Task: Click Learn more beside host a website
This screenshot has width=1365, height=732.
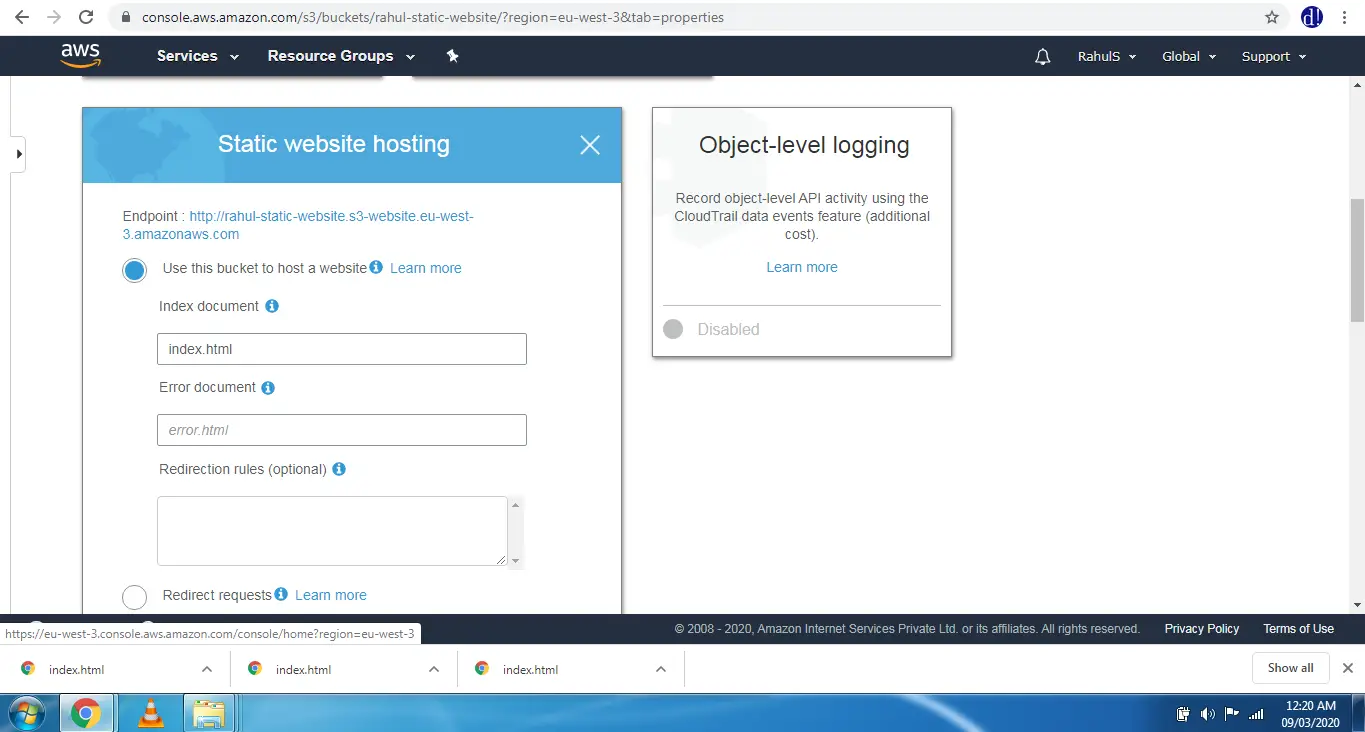Action: click(x=426, y=268)
